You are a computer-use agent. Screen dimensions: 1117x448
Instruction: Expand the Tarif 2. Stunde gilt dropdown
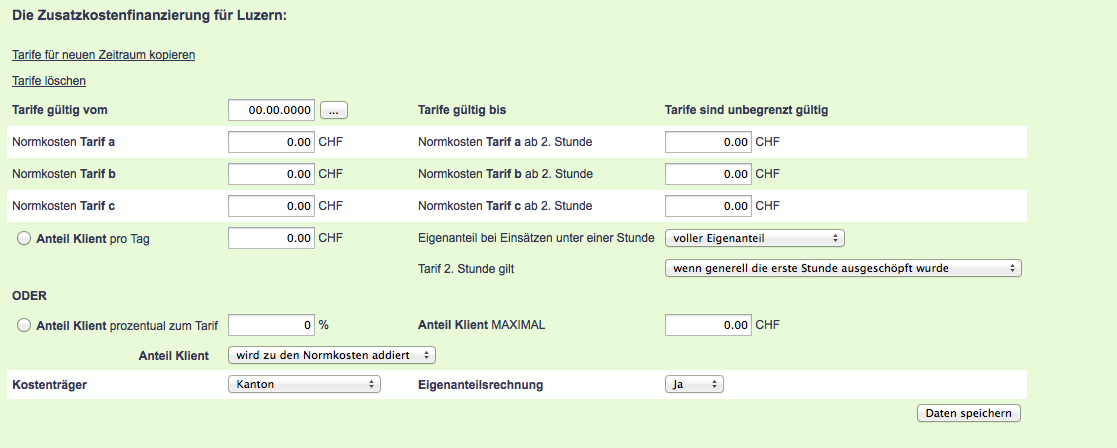tap(842, 268)
